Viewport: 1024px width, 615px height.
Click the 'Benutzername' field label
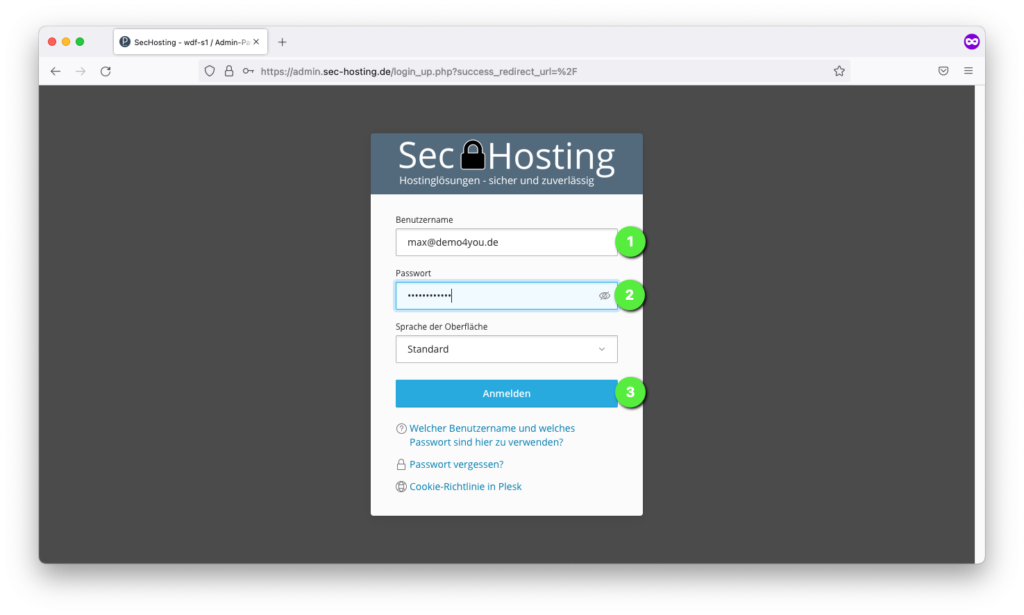tap(424, 220)
